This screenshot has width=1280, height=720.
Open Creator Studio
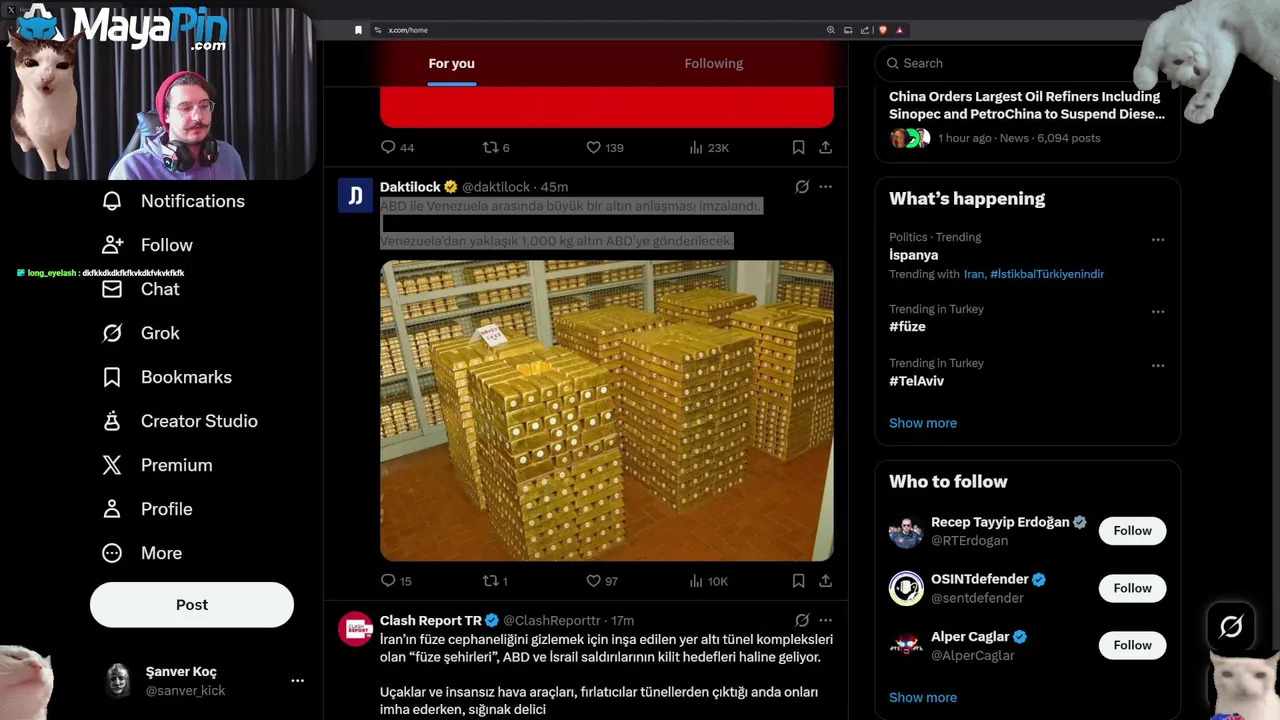tap(180, 421)
